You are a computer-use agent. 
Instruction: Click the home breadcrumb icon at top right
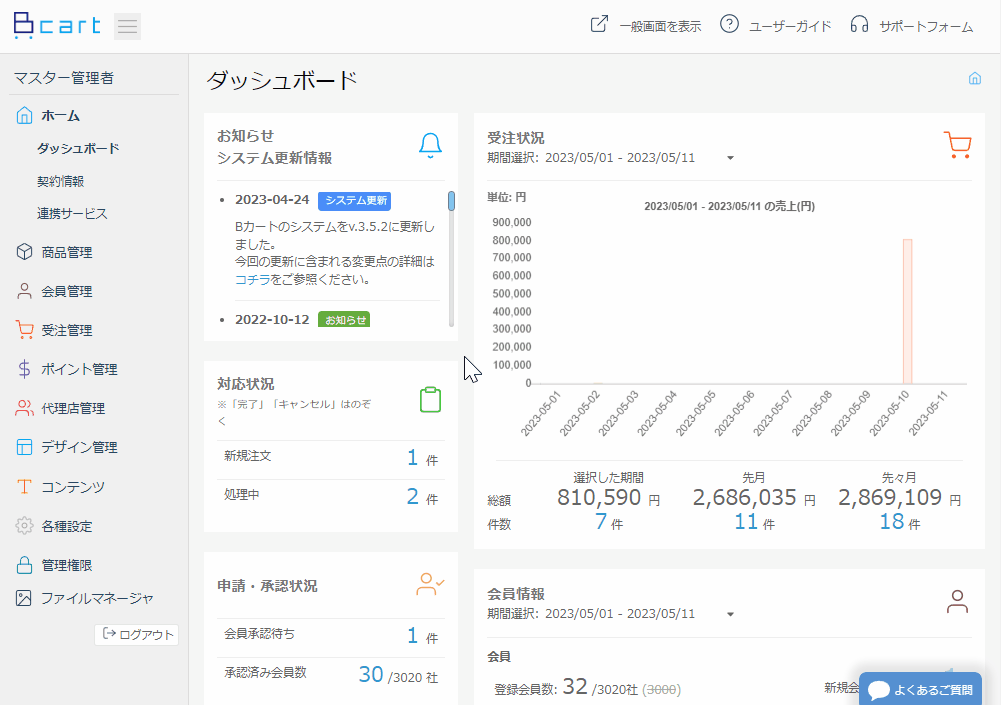click(975, 79)
